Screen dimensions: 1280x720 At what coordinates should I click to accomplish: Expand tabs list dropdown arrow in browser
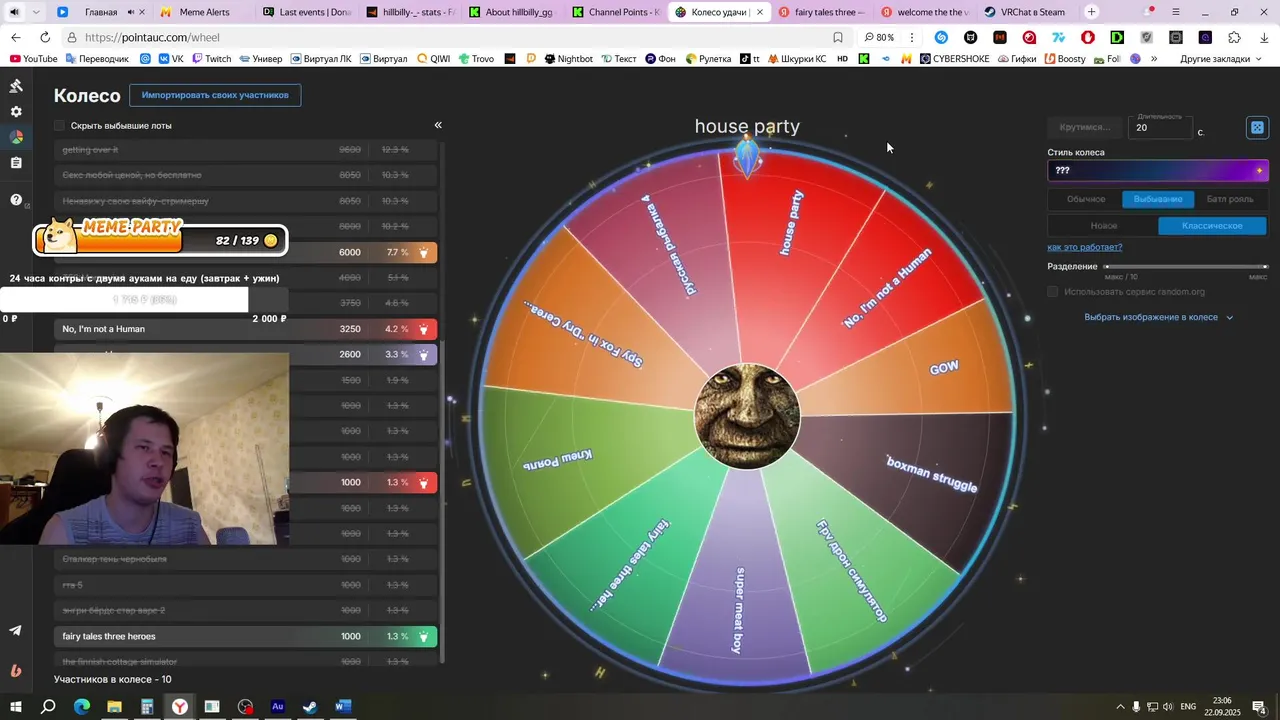point(37,12)
